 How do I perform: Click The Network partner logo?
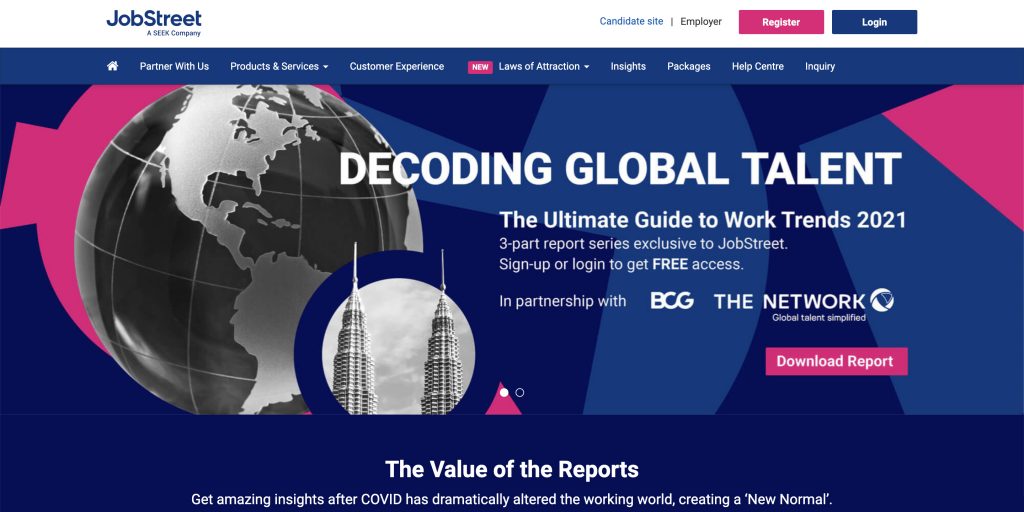[803, 304]
